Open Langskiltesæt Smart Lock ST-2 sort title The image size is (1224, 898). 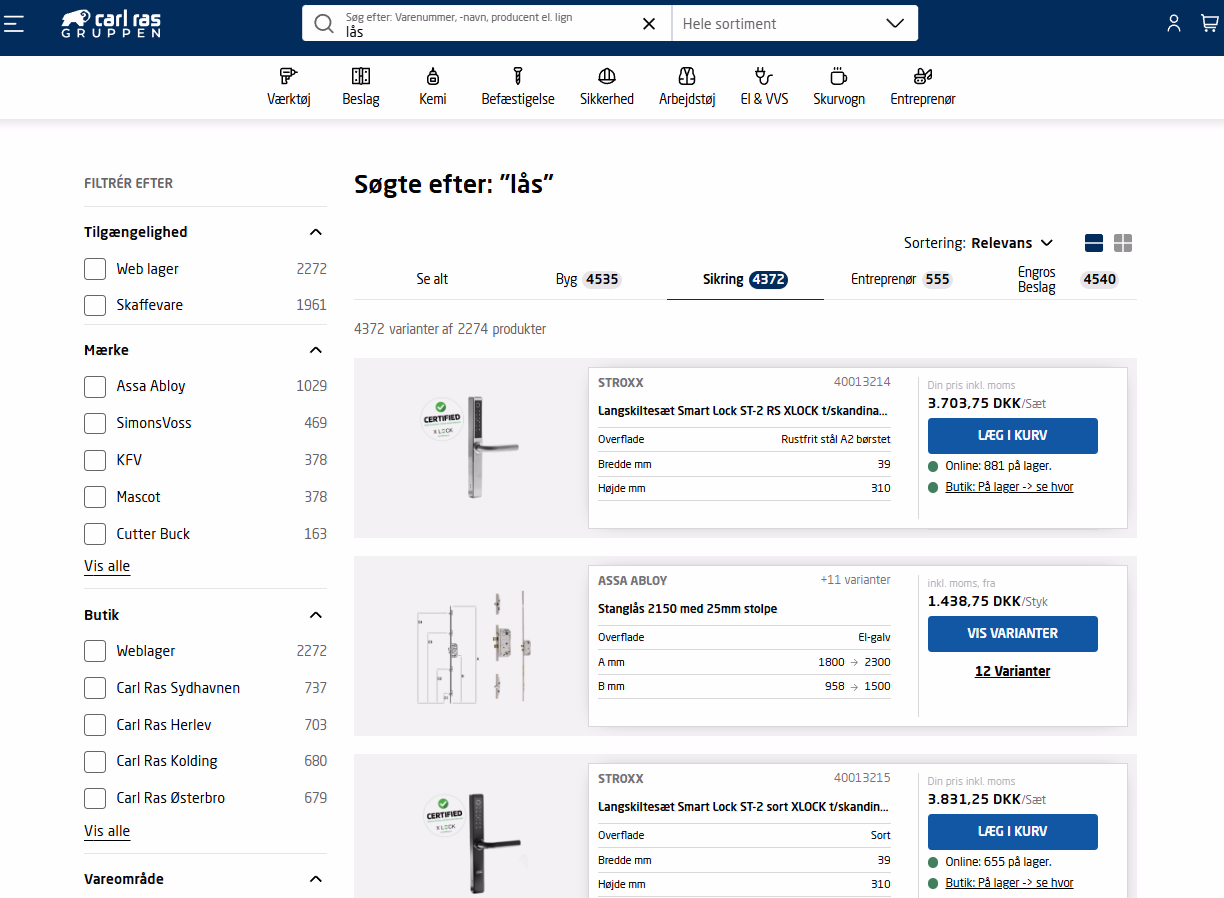tap(742, 806)
